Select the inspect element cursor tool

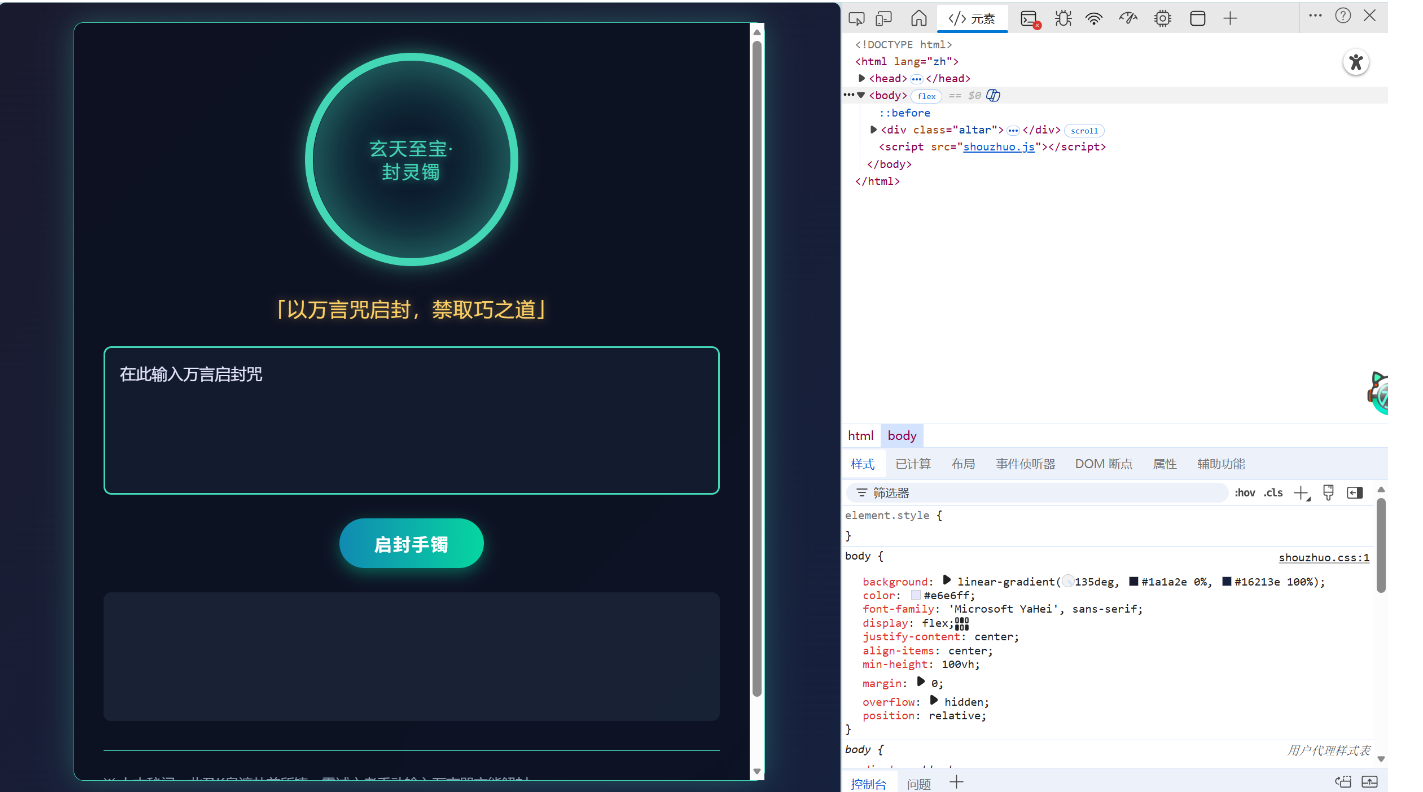tap(857, 17)
